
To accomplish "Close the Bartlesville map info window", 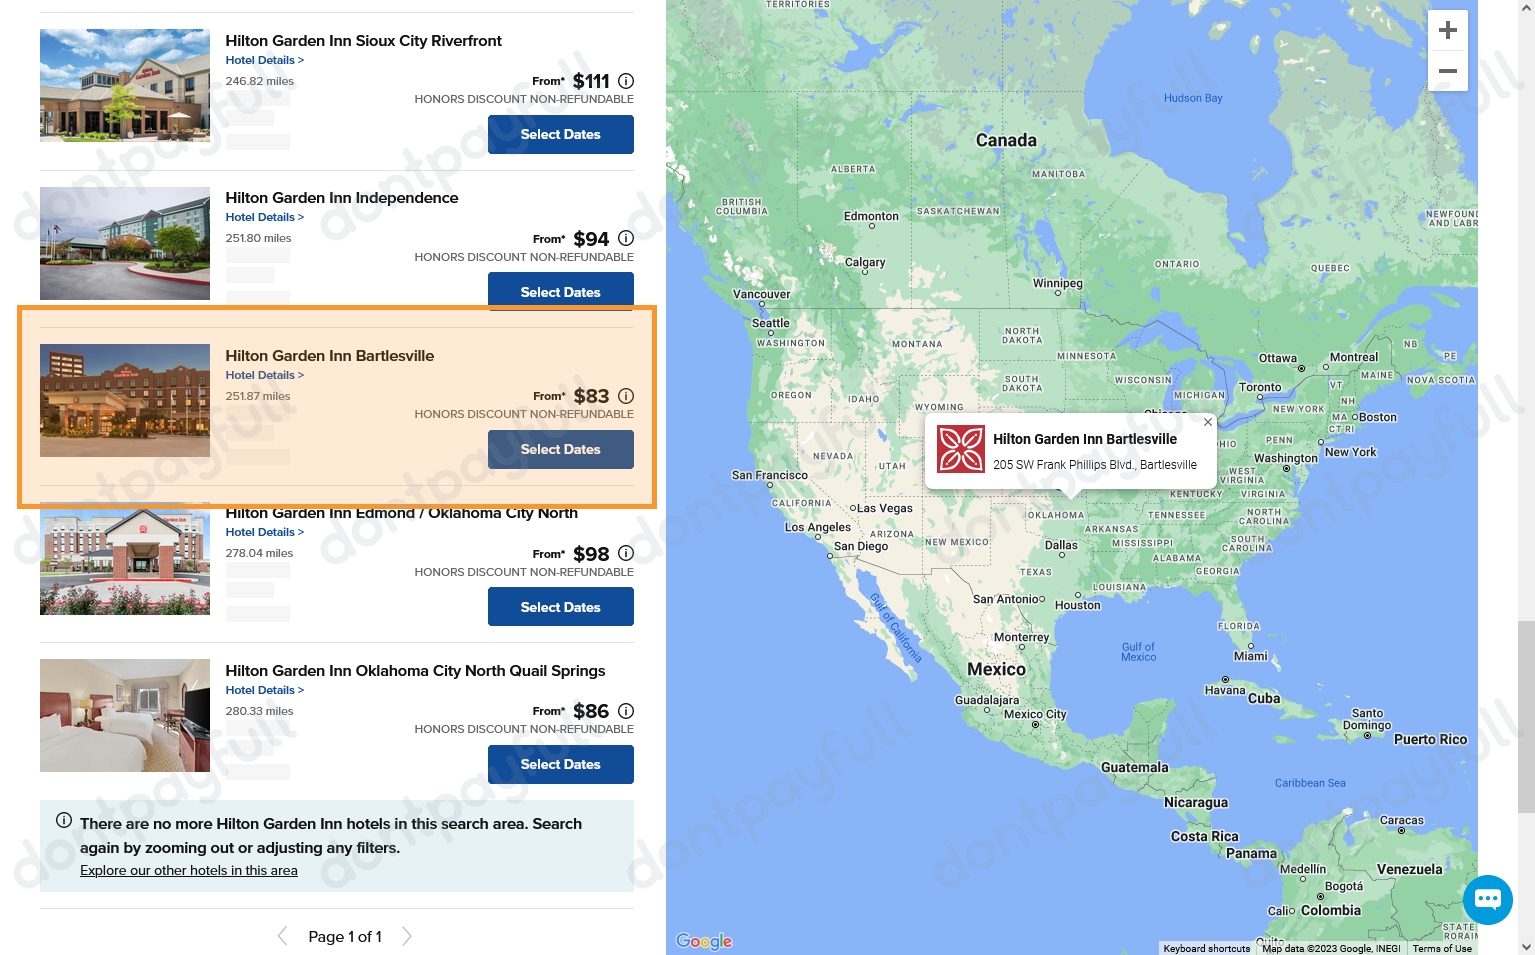I will coord(1208,422).
